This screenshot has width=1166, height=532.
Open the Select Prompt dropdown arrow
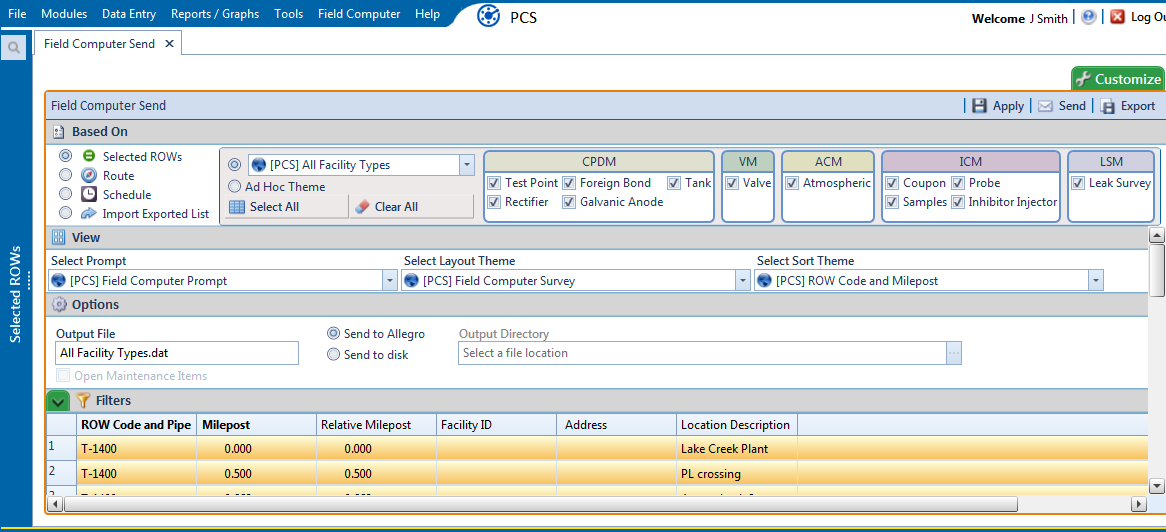(x=390, y=281)
